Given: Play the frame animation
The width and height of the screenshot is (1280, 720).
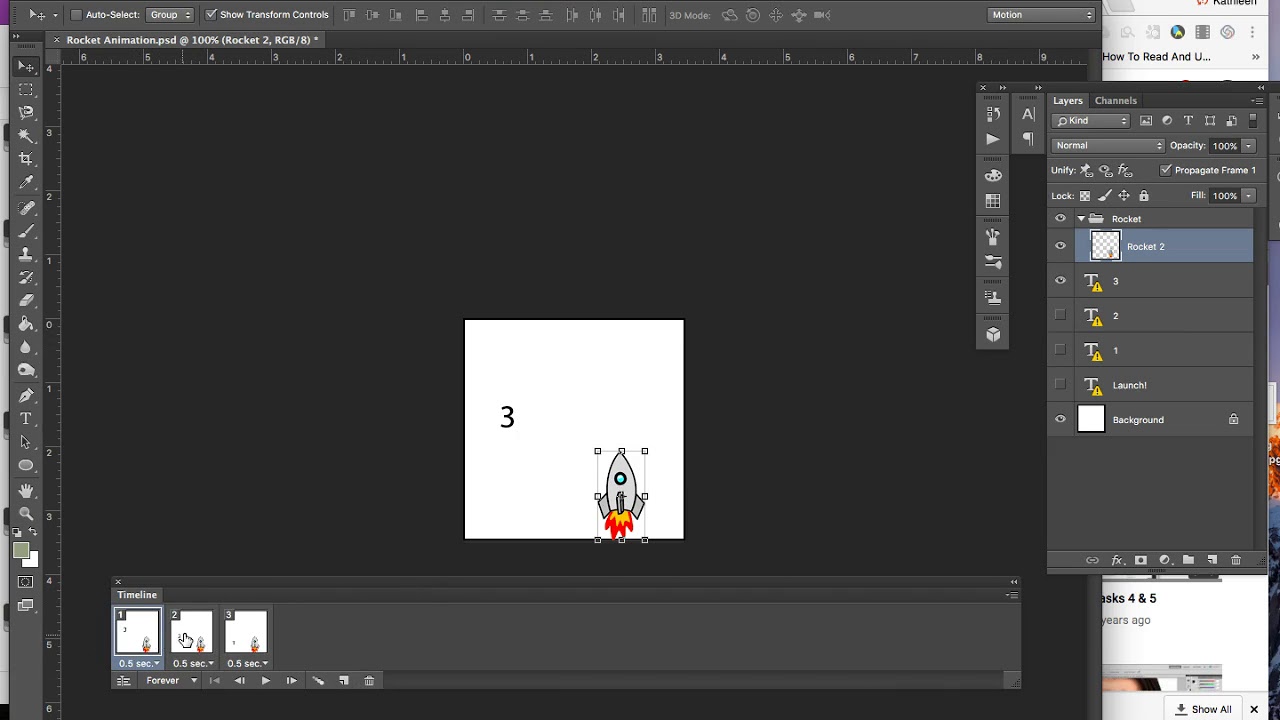Looking at the screenshot, I should 265,681.
